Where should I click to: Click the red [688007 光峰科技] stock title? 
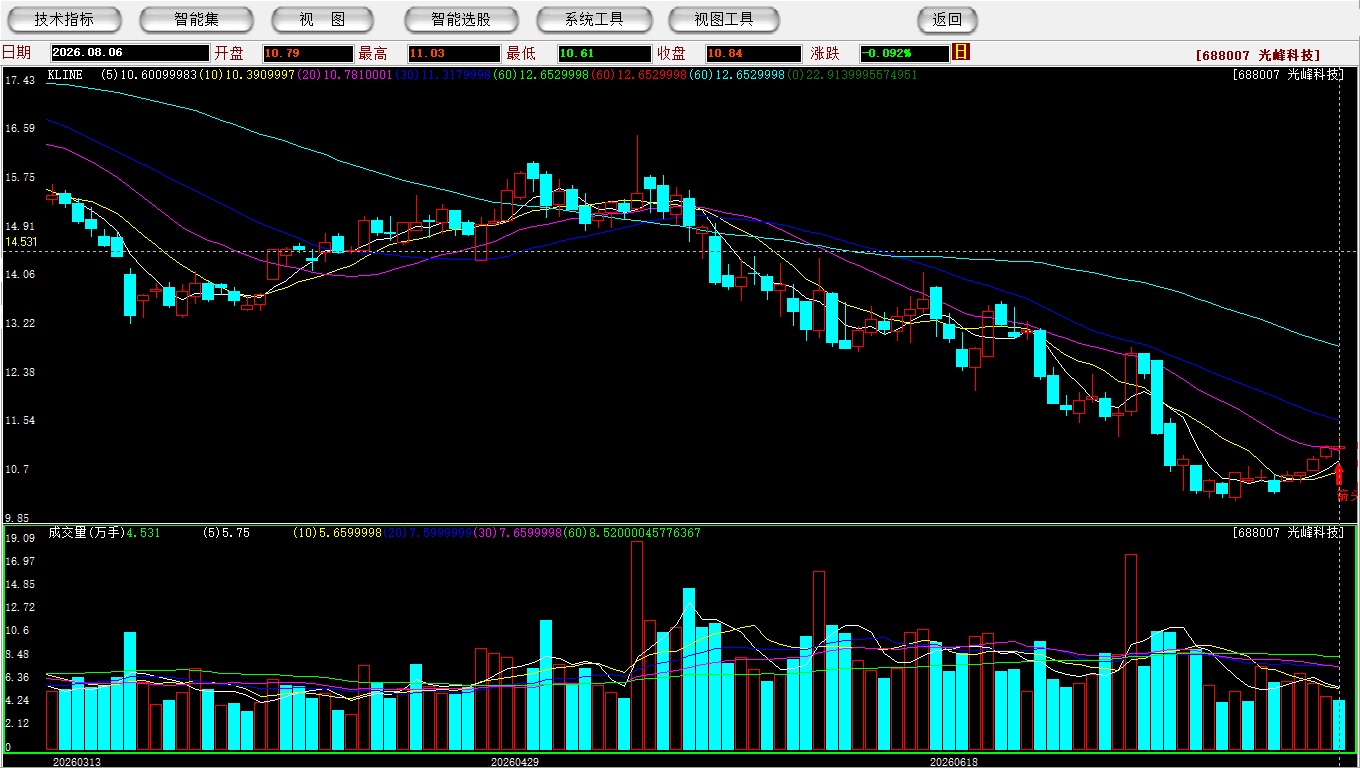click(x=1258, y=56)
